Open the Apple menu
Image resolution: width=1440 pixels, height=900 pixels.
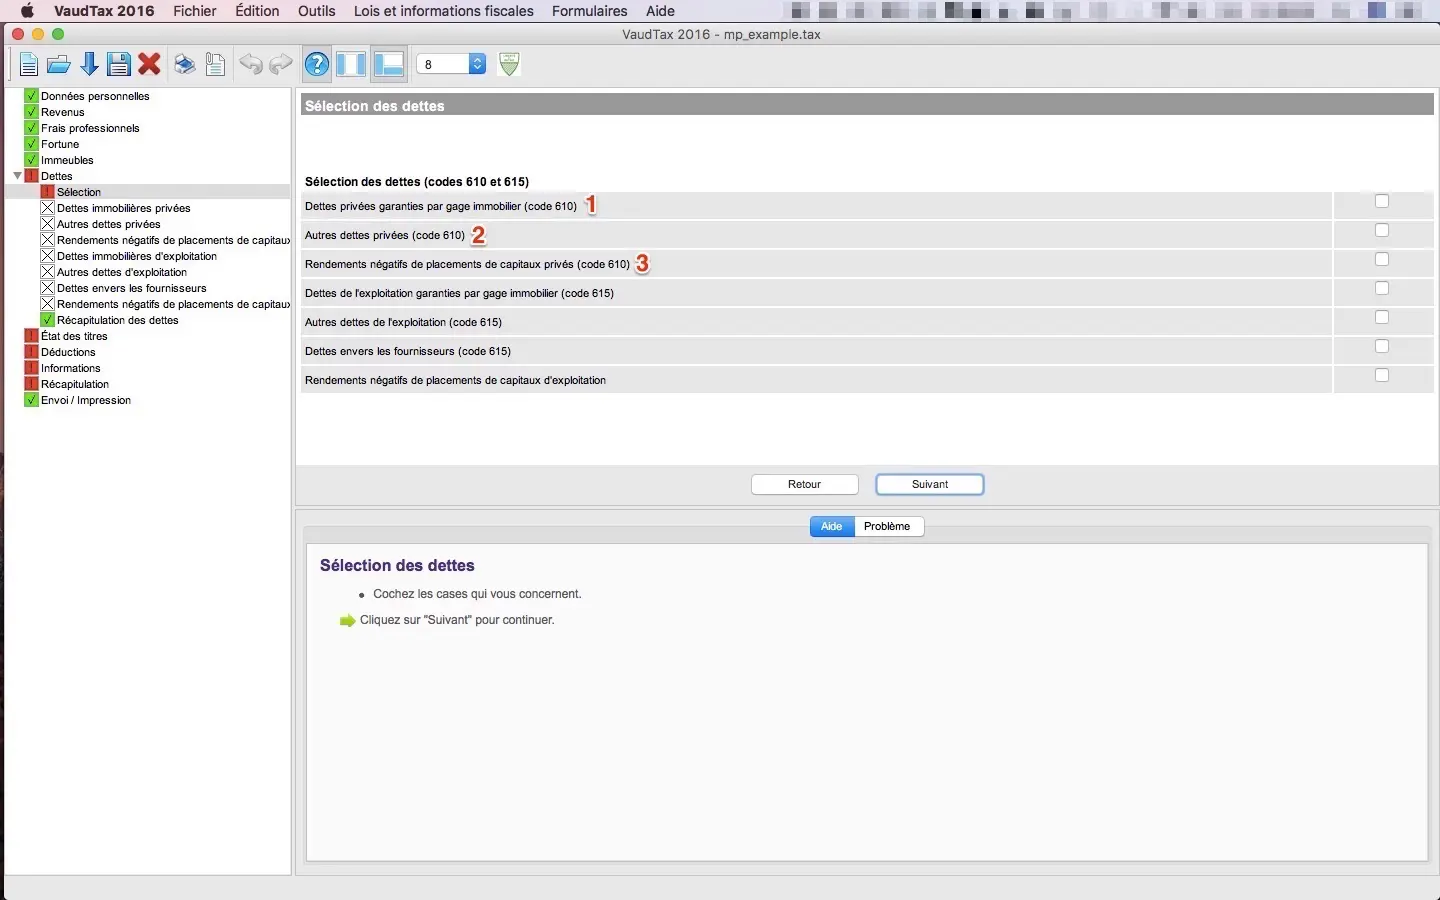pos(27,11)
